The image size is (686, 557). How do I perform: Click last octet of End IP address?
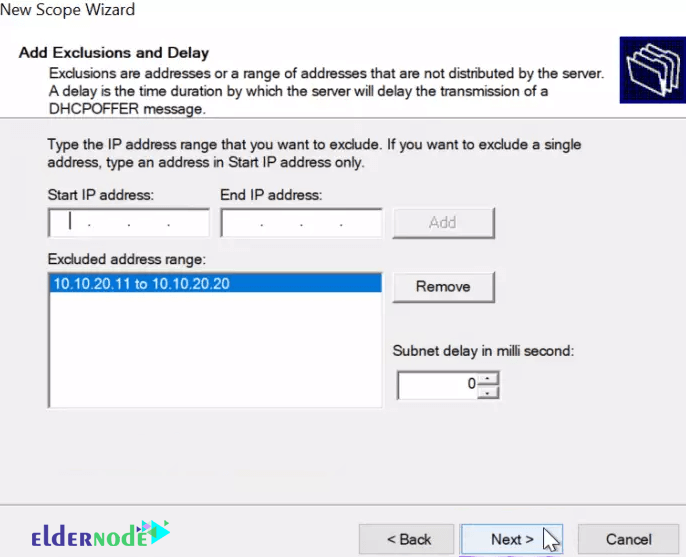[360, 223]
